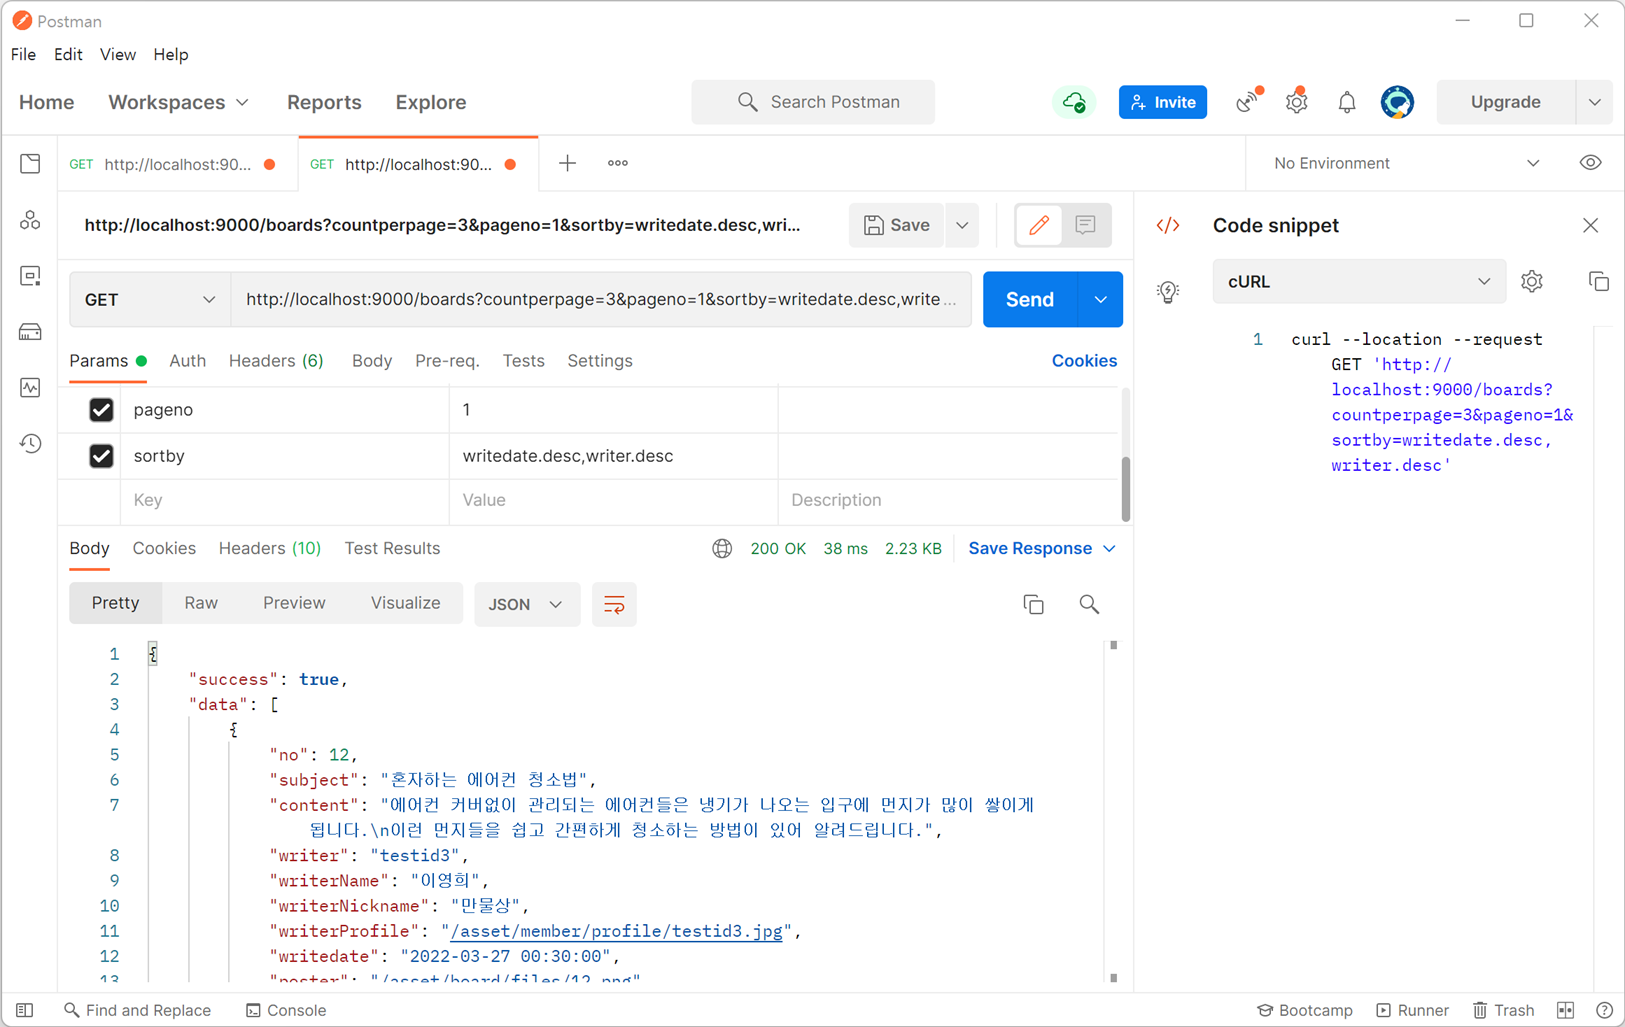Uncheck the sortby parameter
Viewport: 1625px width, 1027px height.
(101, 456)
